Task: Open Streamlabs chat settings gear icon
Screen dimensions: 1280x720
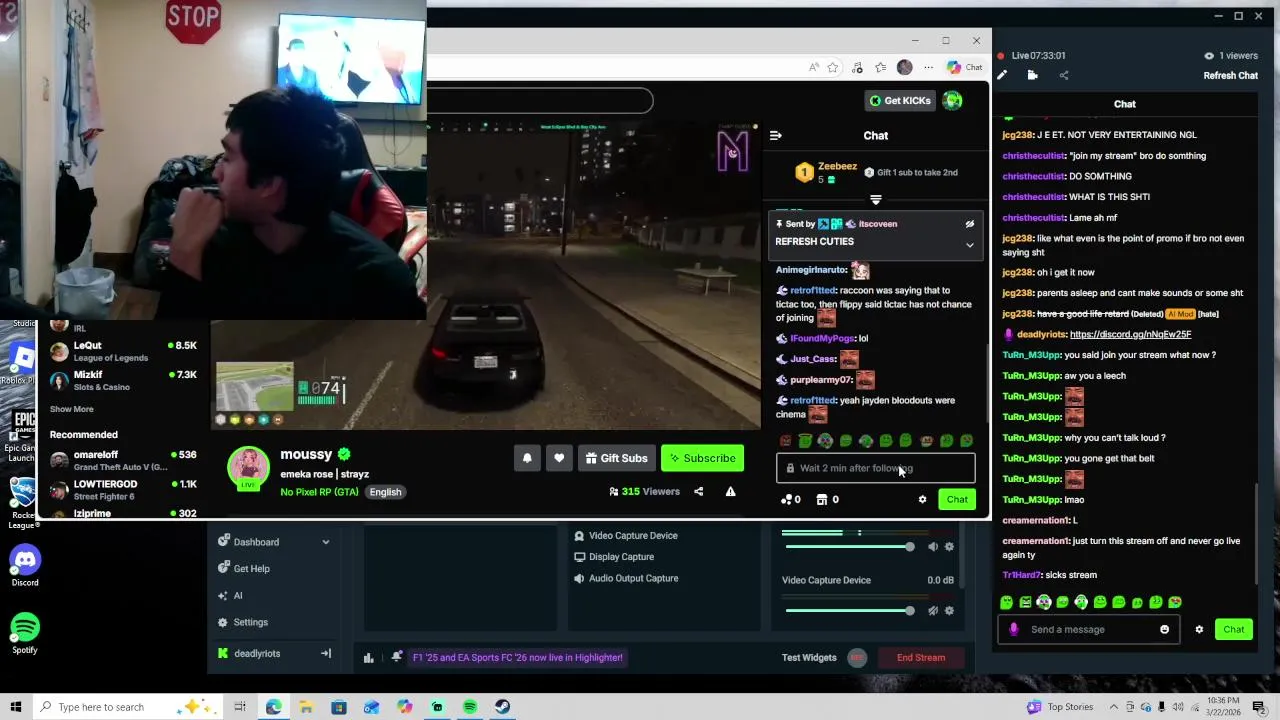Action: pos(1199,629)
